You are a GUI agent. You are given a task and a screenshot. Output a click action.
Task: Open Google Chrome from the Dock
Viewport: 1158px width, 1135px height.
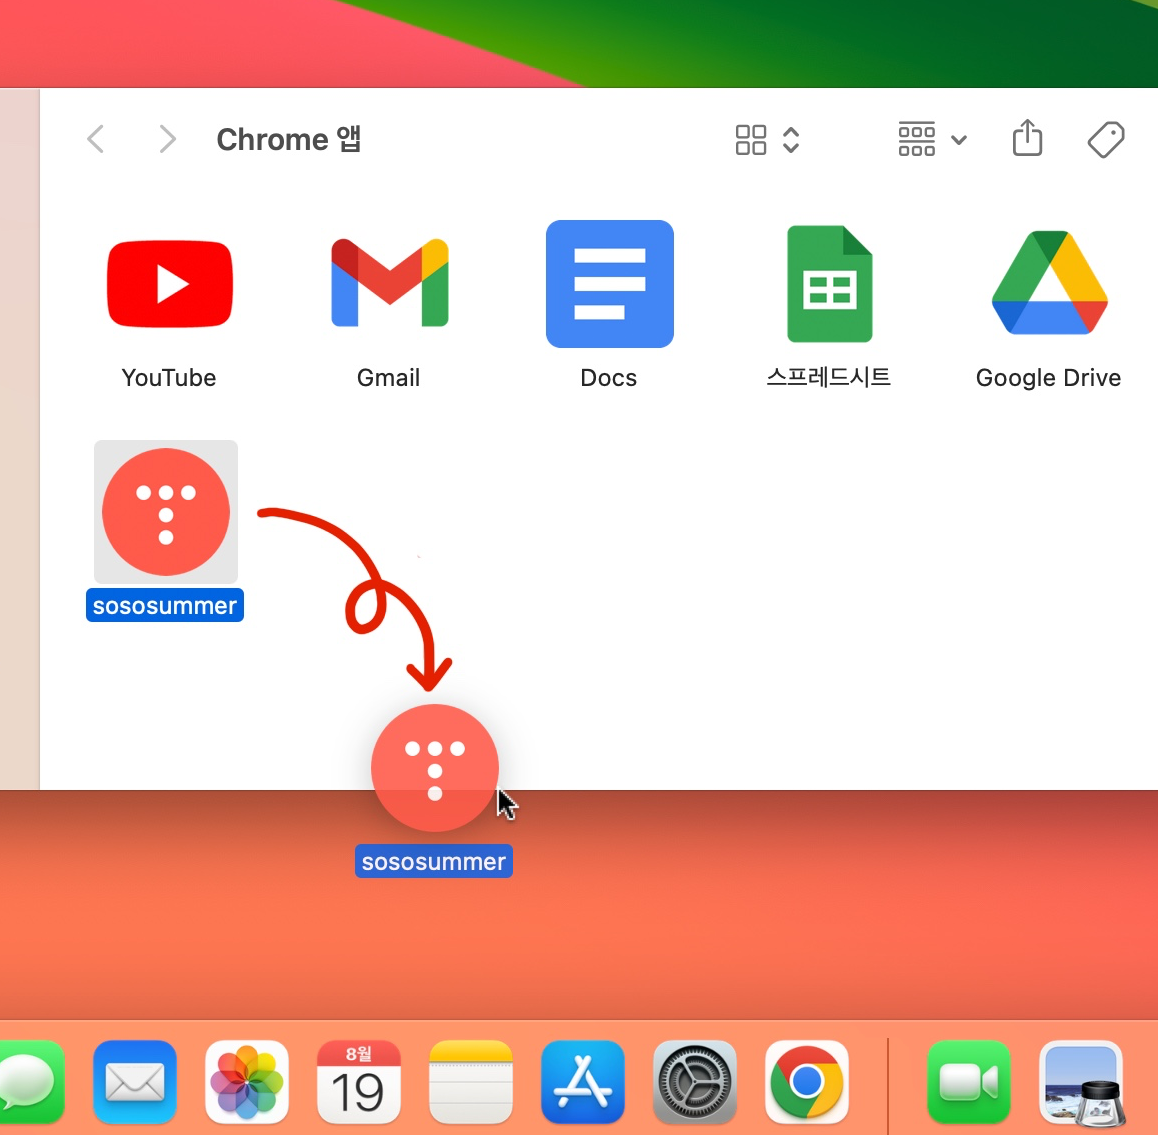point(806,1082)
